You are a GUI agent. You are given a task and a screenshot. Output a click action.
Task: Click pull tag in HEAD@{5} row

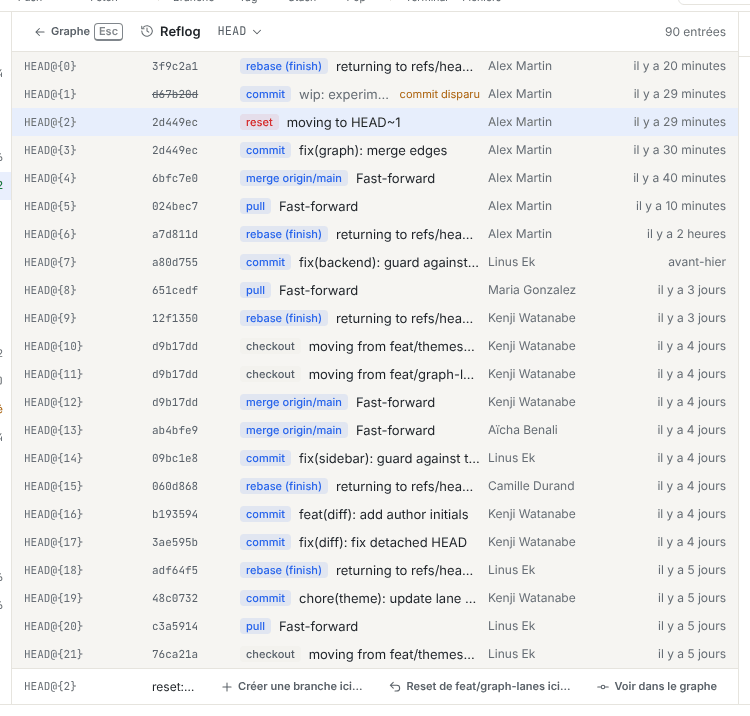pyautogui.click(x=255, y=206)
